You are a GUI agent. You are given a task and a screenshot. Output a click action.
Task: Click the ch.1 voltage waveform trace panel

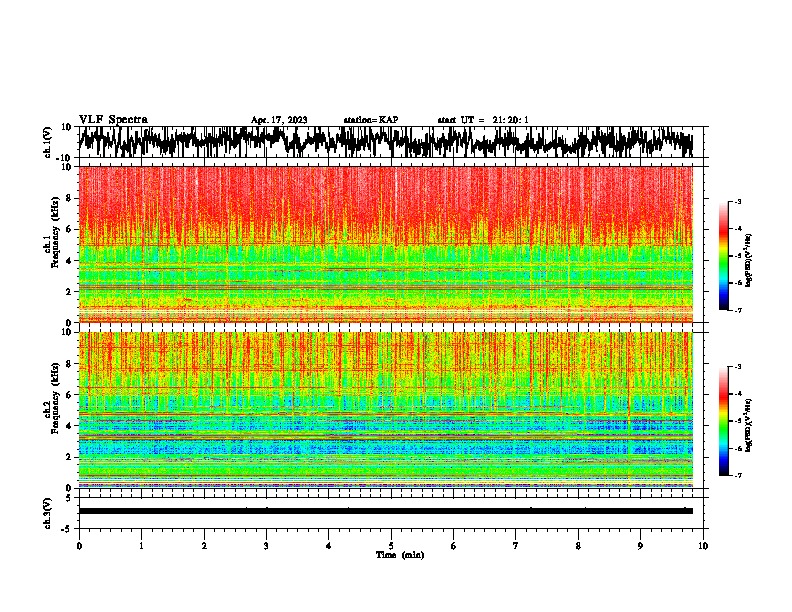click(393, 142)
